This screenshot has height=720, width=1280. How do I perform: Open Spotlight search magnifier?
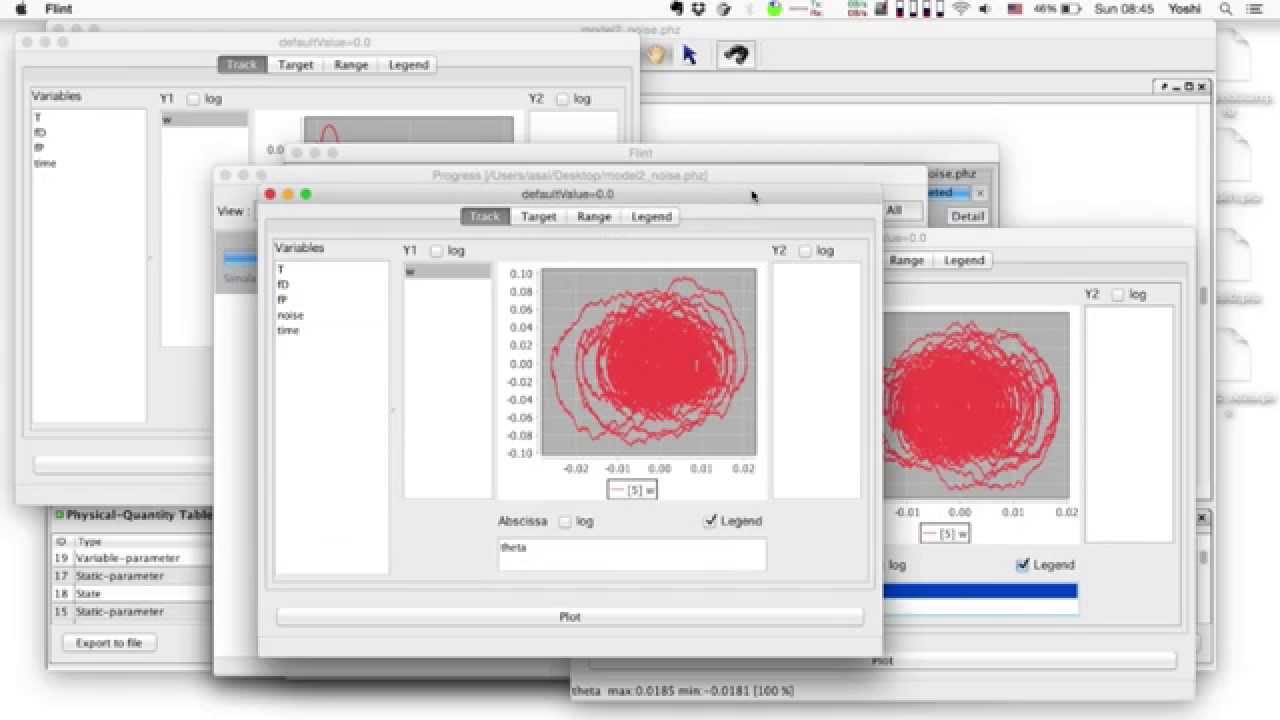point(1225,9)
